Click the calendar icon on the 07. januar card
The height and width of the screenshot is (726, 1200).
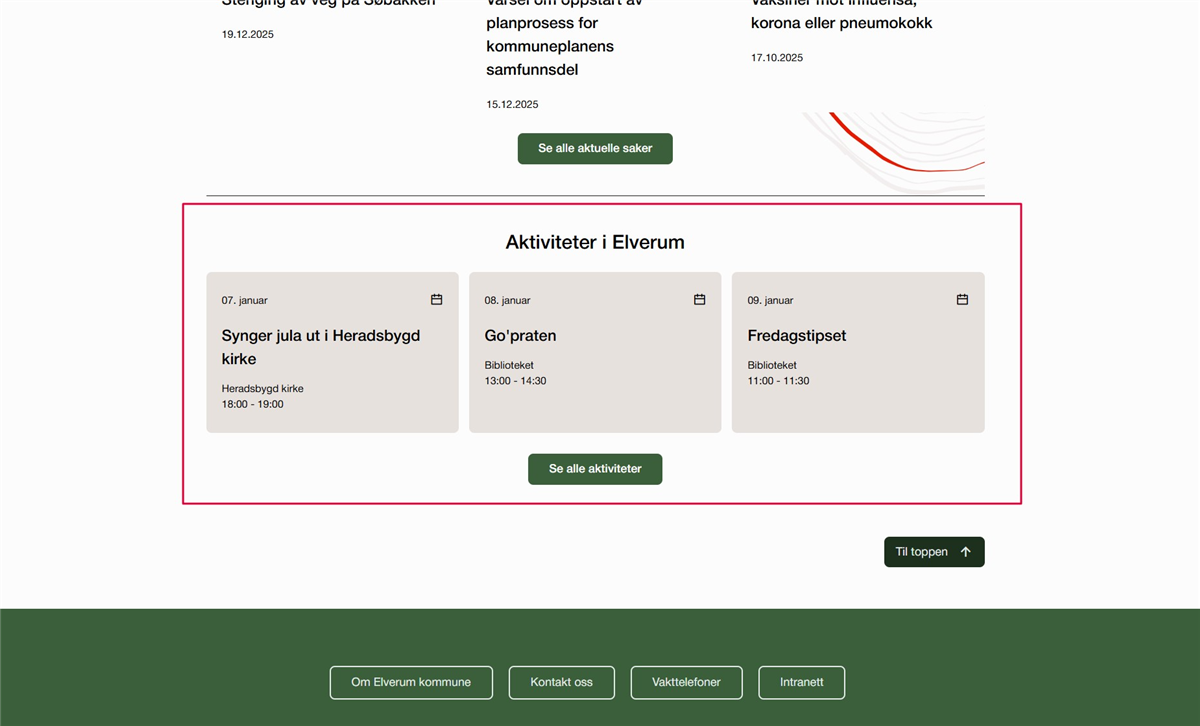[436, 300]
